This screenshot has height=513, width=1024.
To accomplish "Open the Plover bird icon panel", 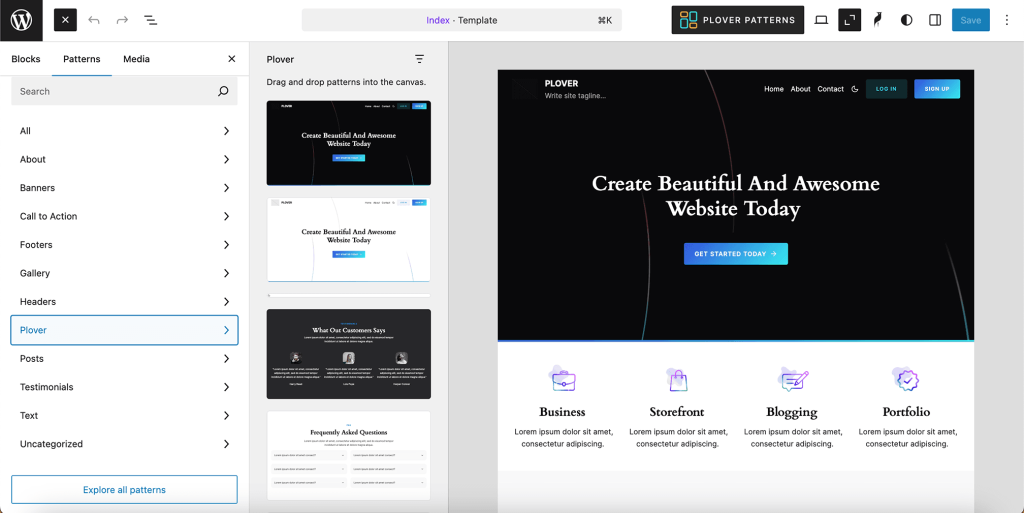I will tap(878, 20).
